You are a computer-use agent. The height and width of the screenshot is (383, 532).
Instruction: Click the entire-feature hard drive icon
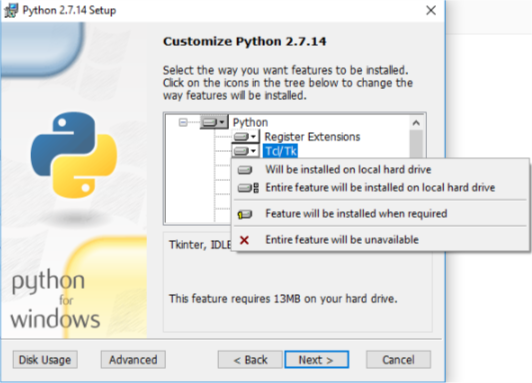(248, 188)
